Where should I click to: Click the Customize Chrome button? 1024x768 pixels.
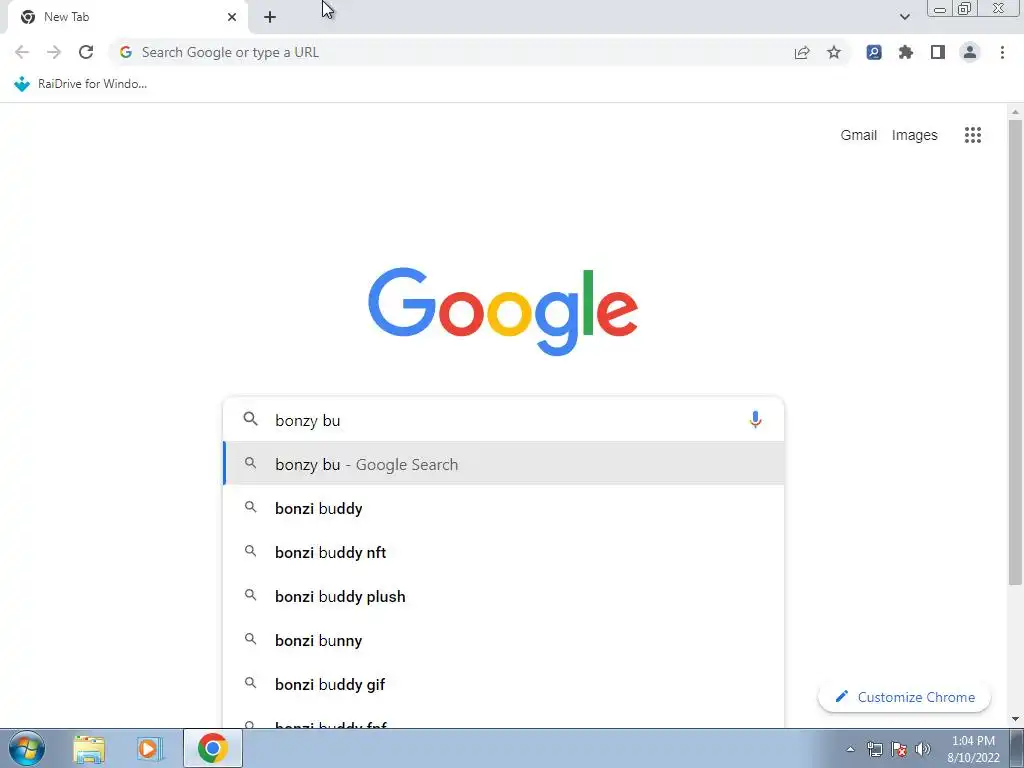[904, 697]
